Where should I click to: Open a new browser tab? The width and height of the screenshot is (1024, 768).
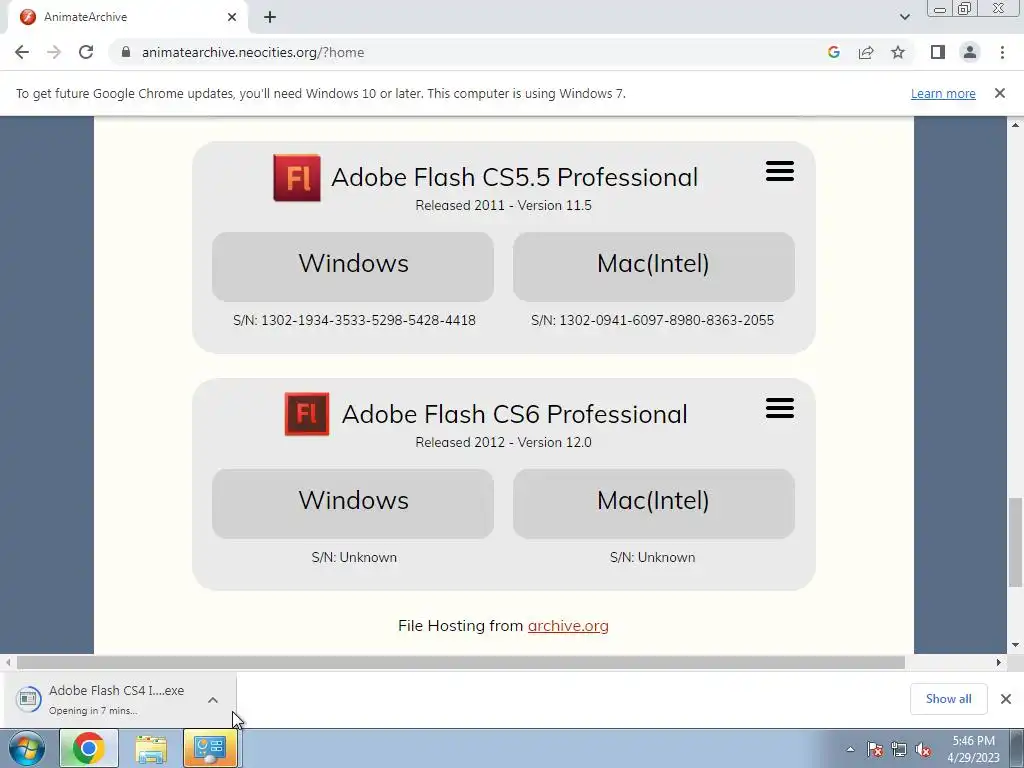(270, 17)
